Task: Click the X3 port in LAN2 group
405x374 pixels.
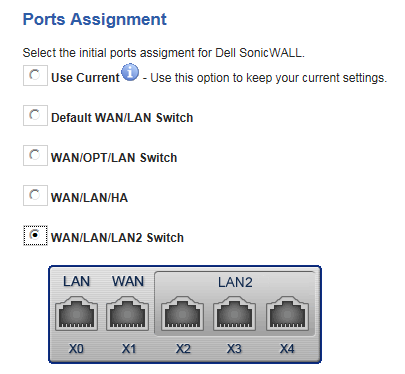Action: pyautogui.click(x=235, y=313)
